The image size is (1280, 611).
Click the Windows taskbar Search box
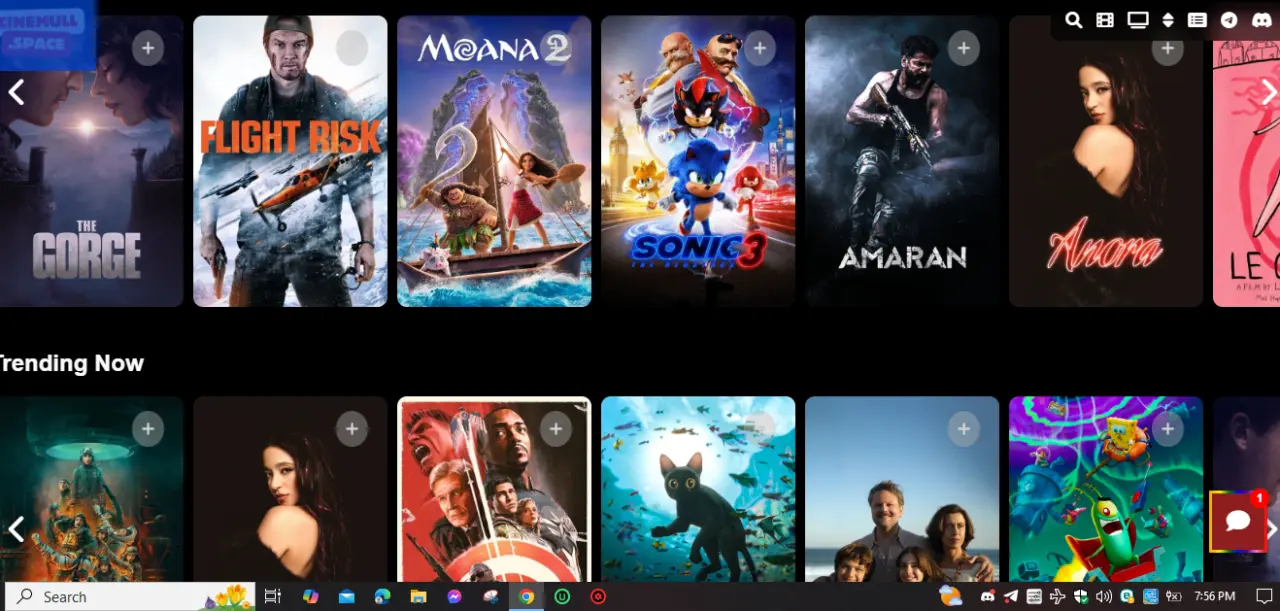click(x=130, y=597)
